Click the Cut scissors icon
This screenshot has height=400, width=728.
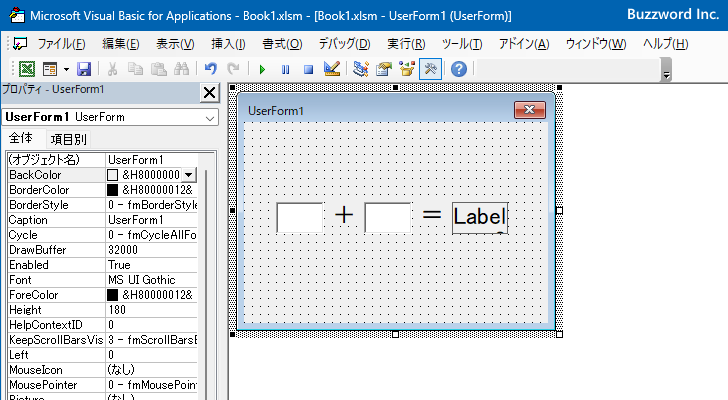(112, 69)
